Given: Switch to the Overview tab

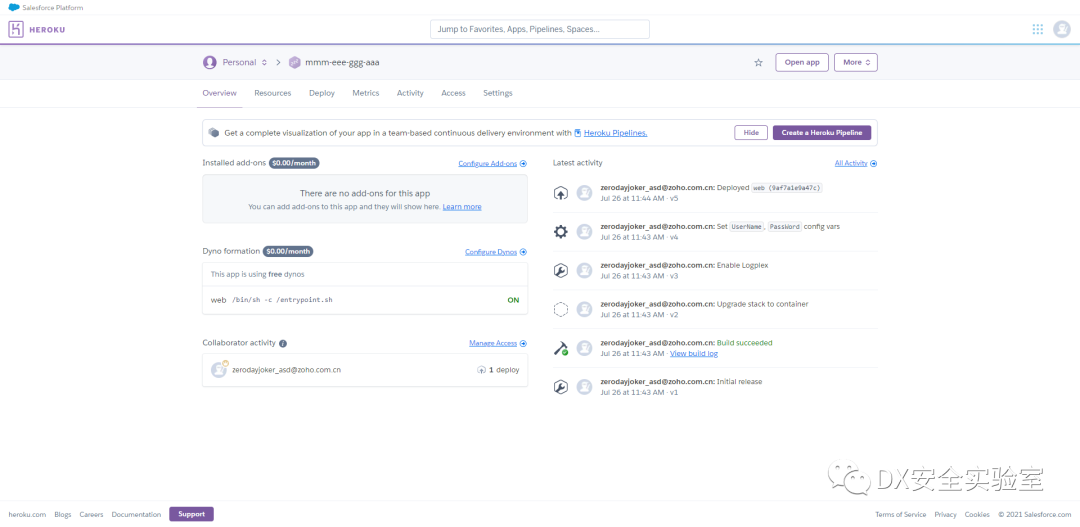Looking at the screenshot, I should [x=220, y=93].
